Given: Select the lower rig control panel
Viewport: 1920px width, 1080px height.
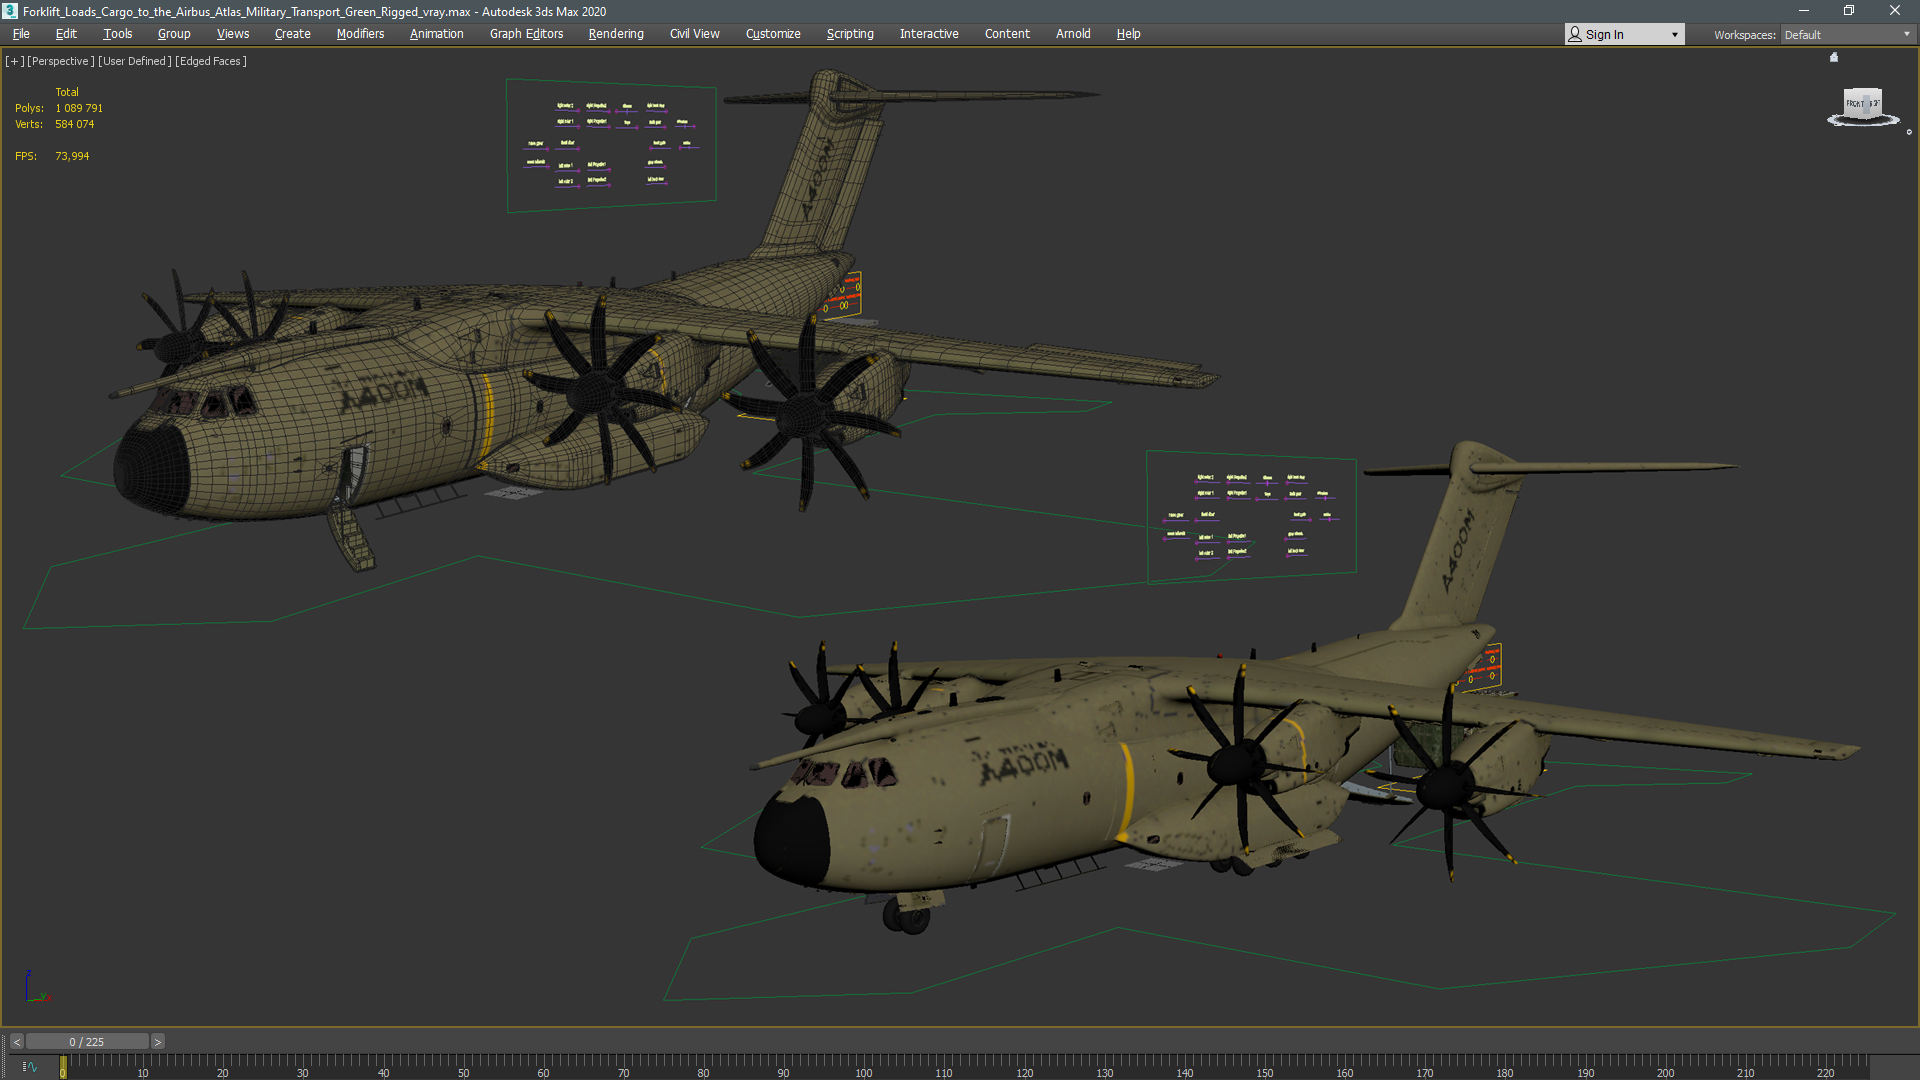Looking at the screenshot, I should (x=1251, y=516).
